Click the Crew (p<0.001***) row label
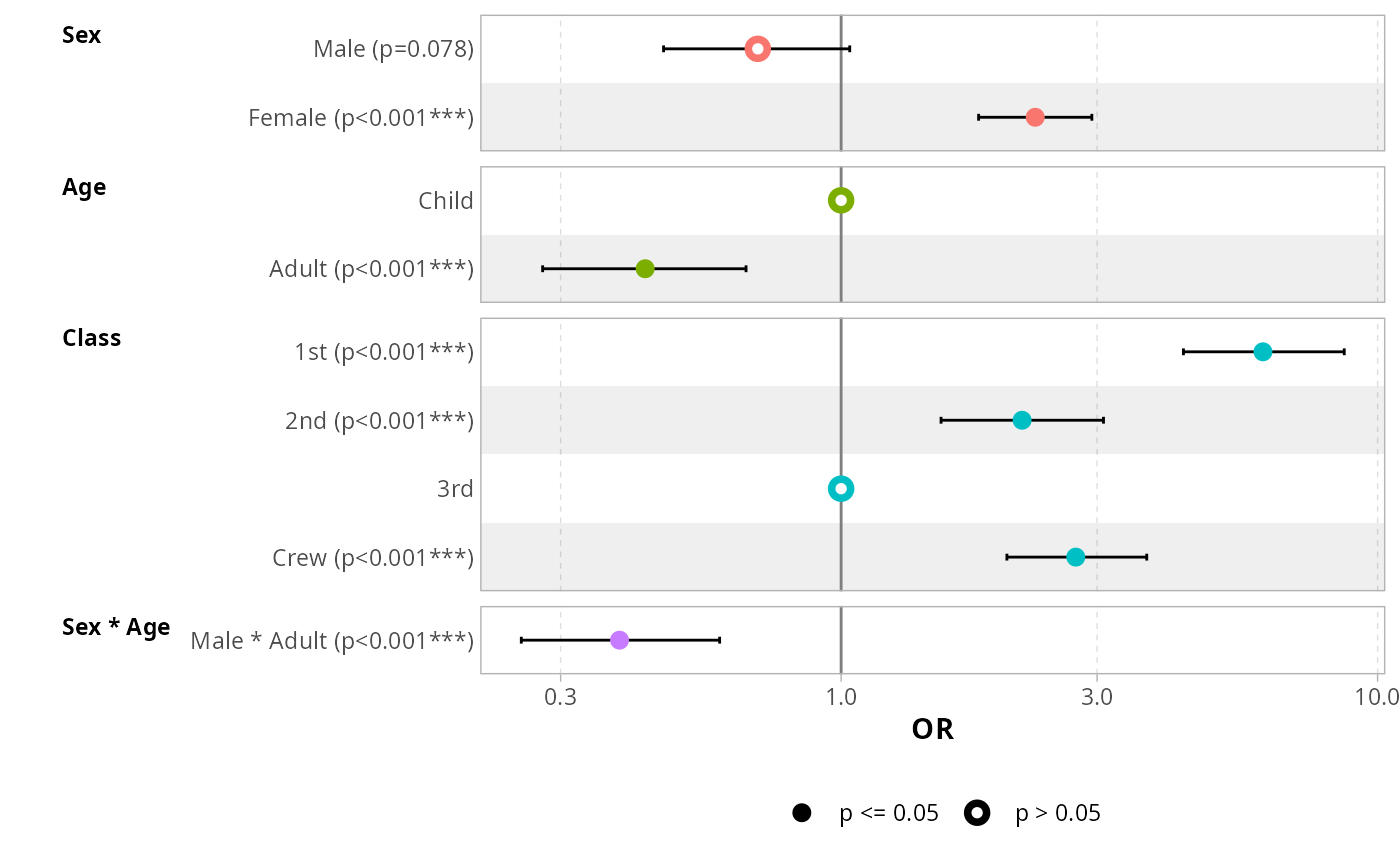Image resolution: width=1400 pixels, height=865 pixels. (x=373, y=558)
